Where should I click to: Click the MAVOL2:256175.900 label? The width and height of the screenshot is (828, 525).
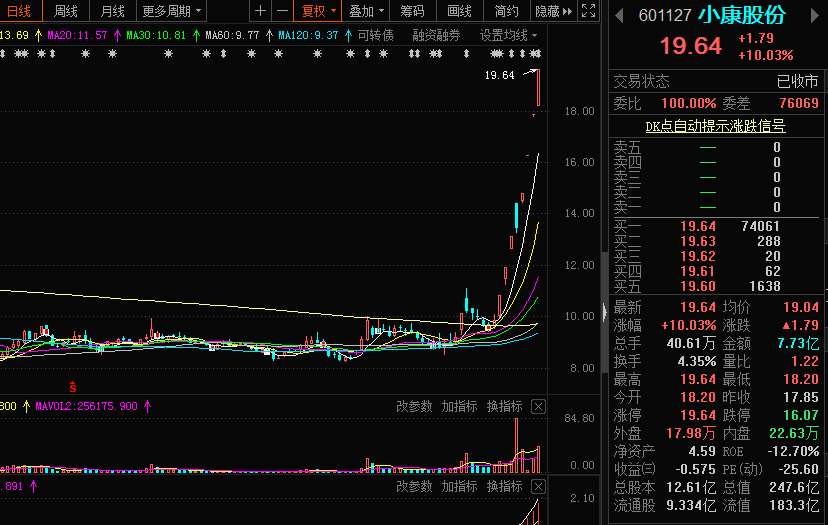[x=87, y=406]
